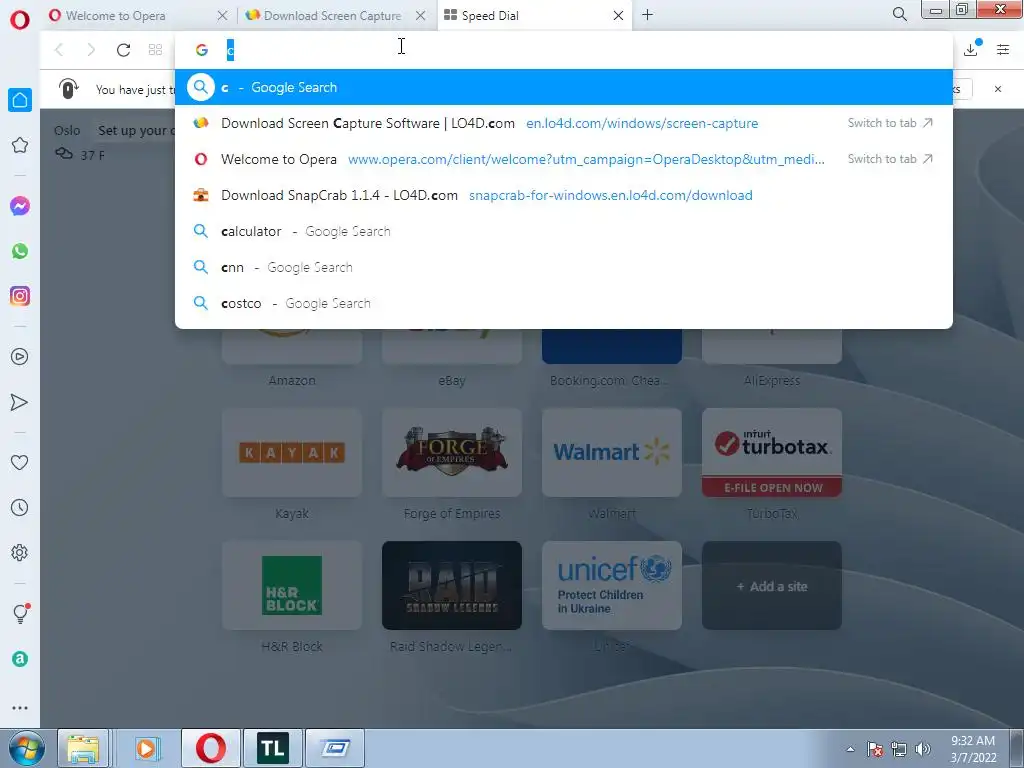
Task: Close the Speed Dial tab
Action: coord(618,16)
